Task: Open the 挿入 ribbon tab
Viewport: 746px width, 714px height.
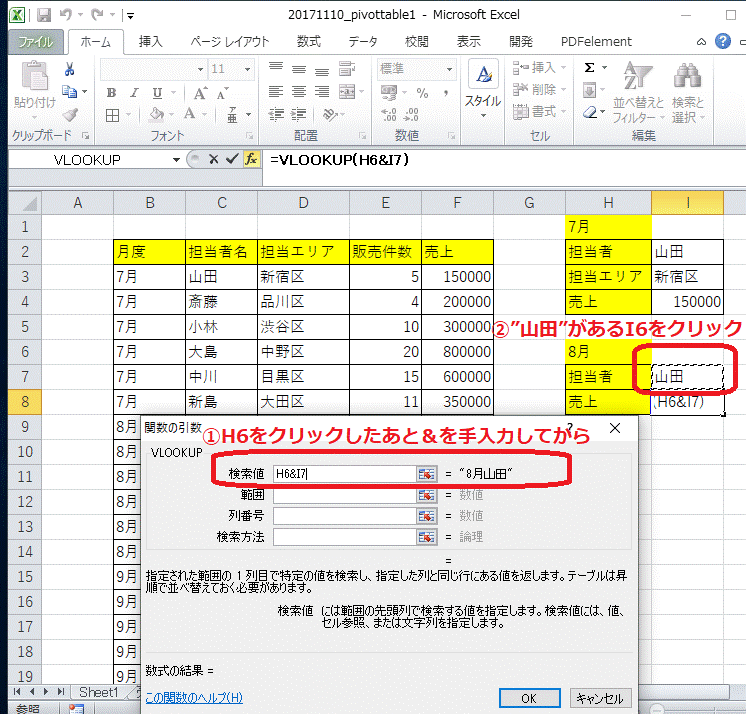Action: pyautogui.click(x=150, y=41)
